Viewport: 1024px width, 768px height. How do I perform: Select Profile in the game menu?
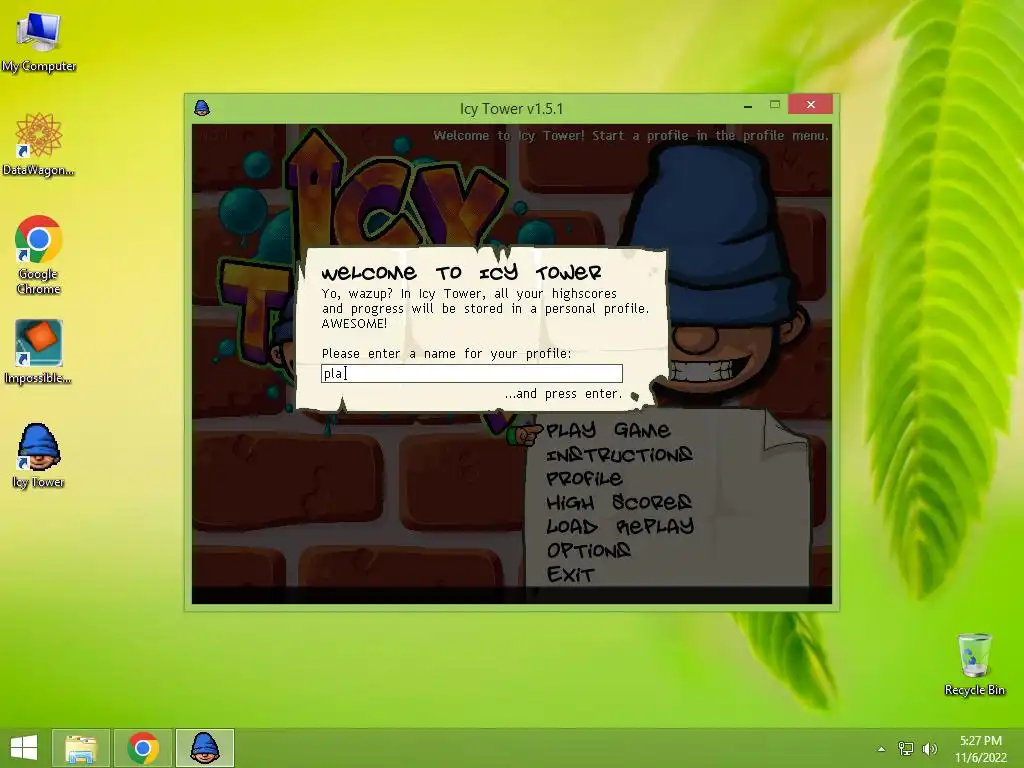coord(584,479)
